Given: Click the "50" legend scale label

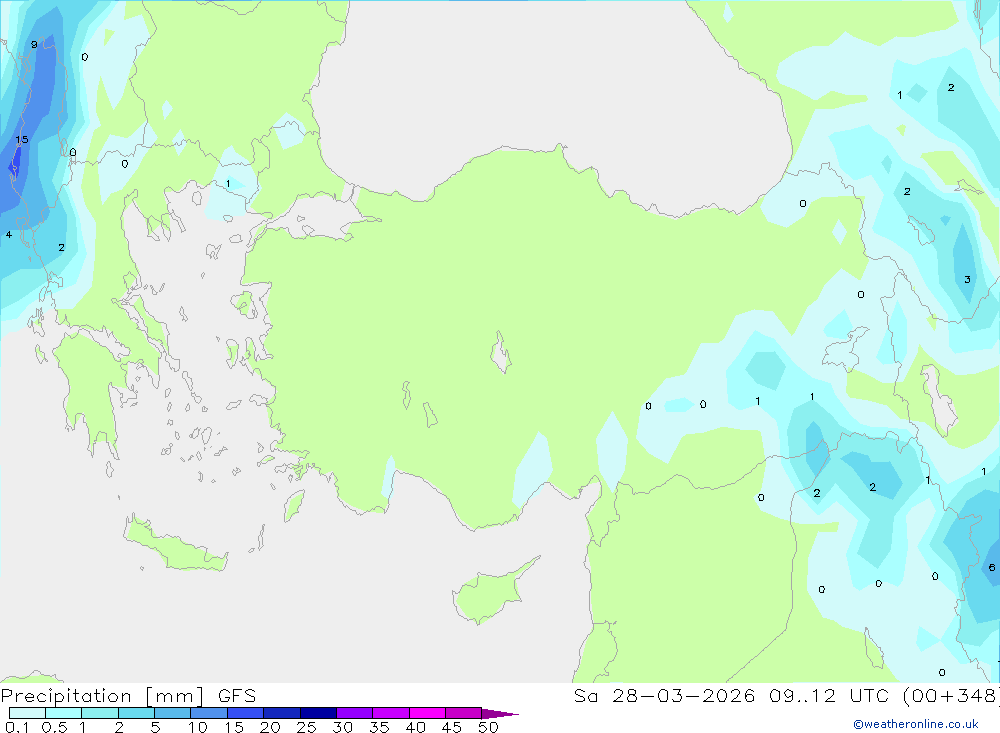Looking at the screenshot, I should (x=489, y=727).
